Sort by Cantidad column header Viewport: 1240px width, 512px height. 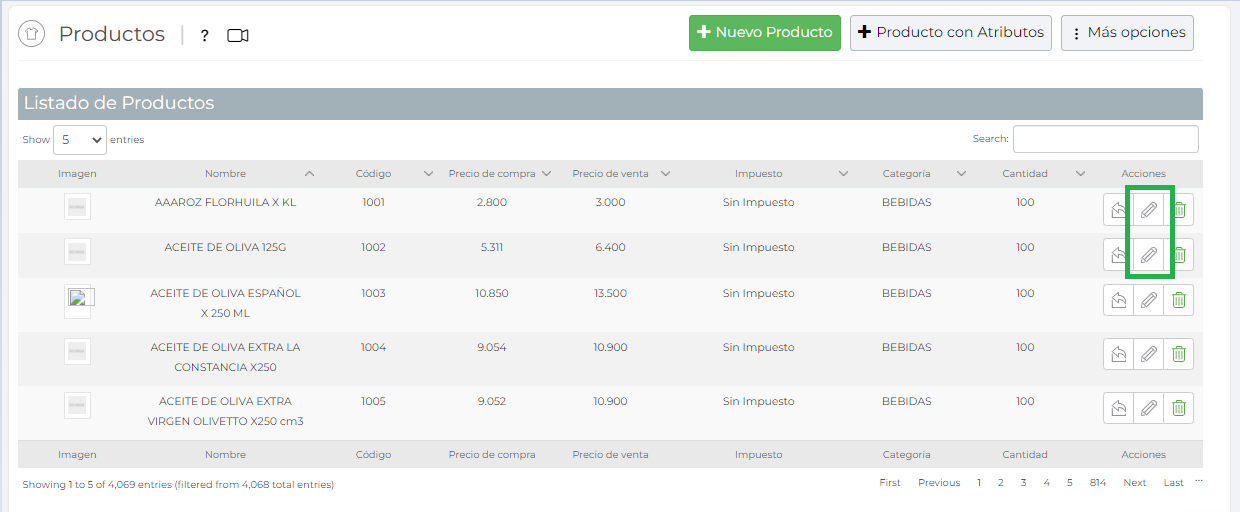pyautogui.click(x=1025, y=174)
